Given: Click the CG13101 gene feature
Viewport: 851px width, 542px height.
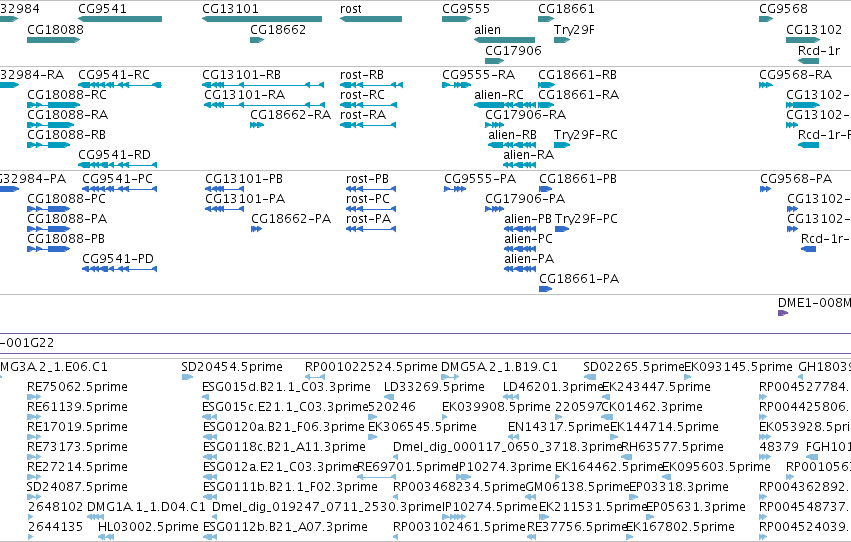Looking at the screenshot, I should pos(262,19).
